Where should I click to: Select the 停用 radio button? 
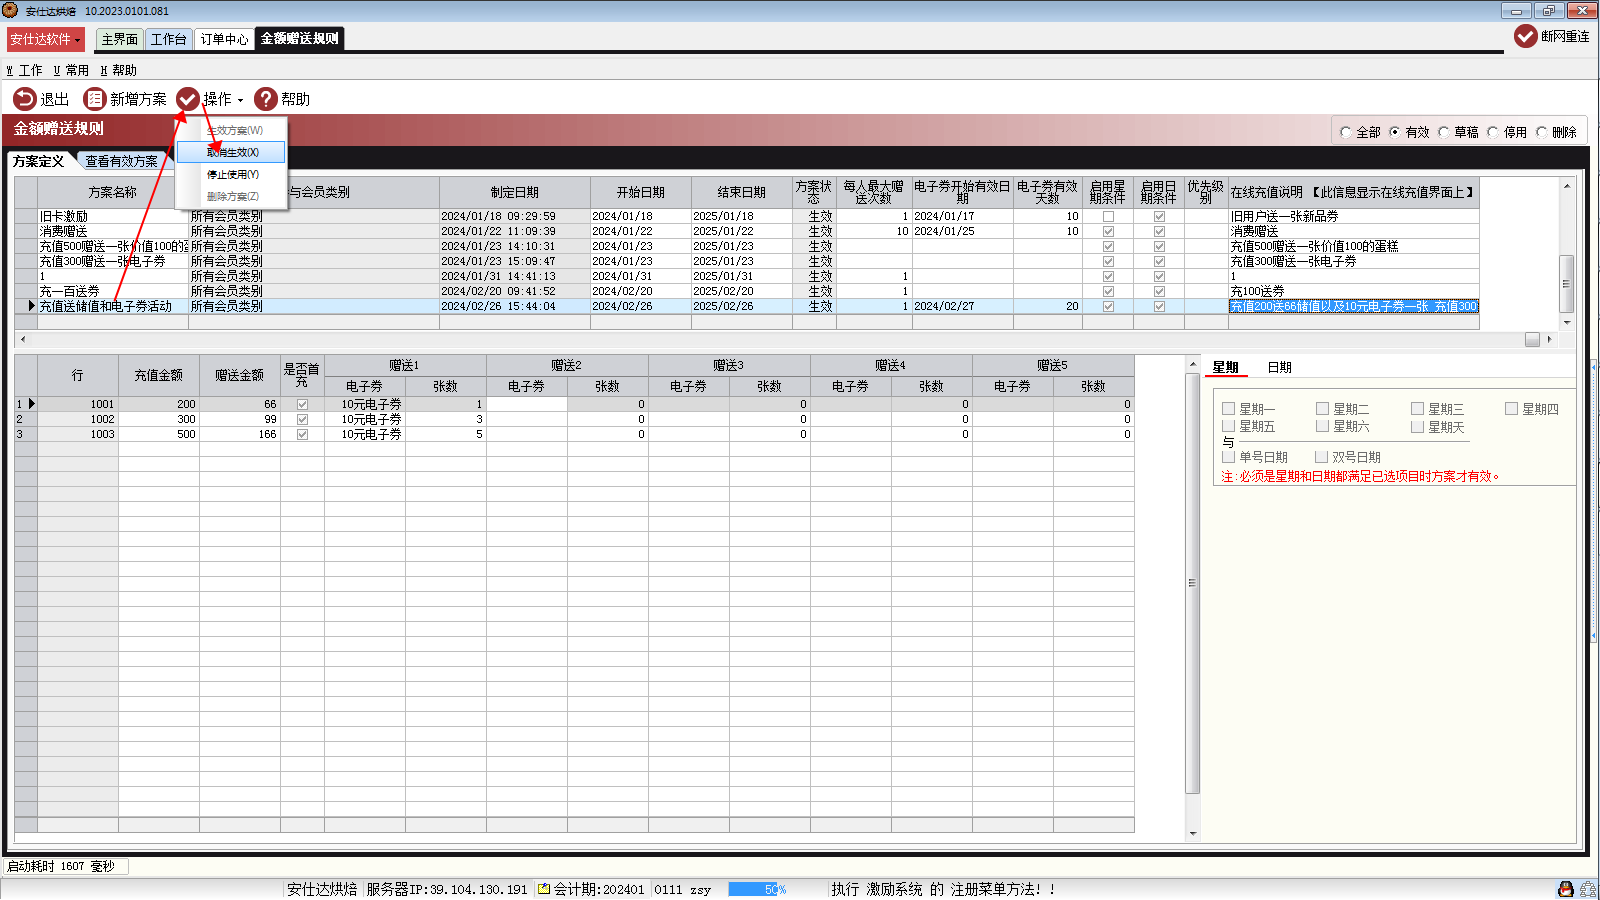[1493, 132]
